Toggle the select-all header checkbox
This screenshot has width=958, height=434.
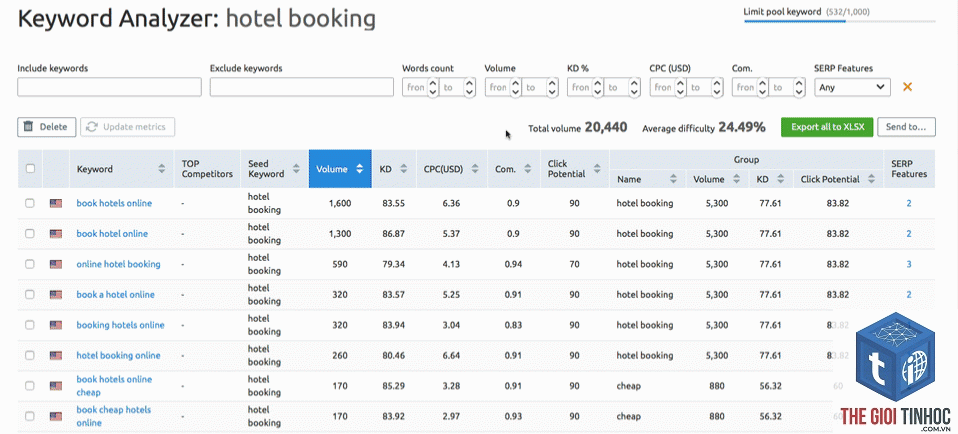[30, 169]
